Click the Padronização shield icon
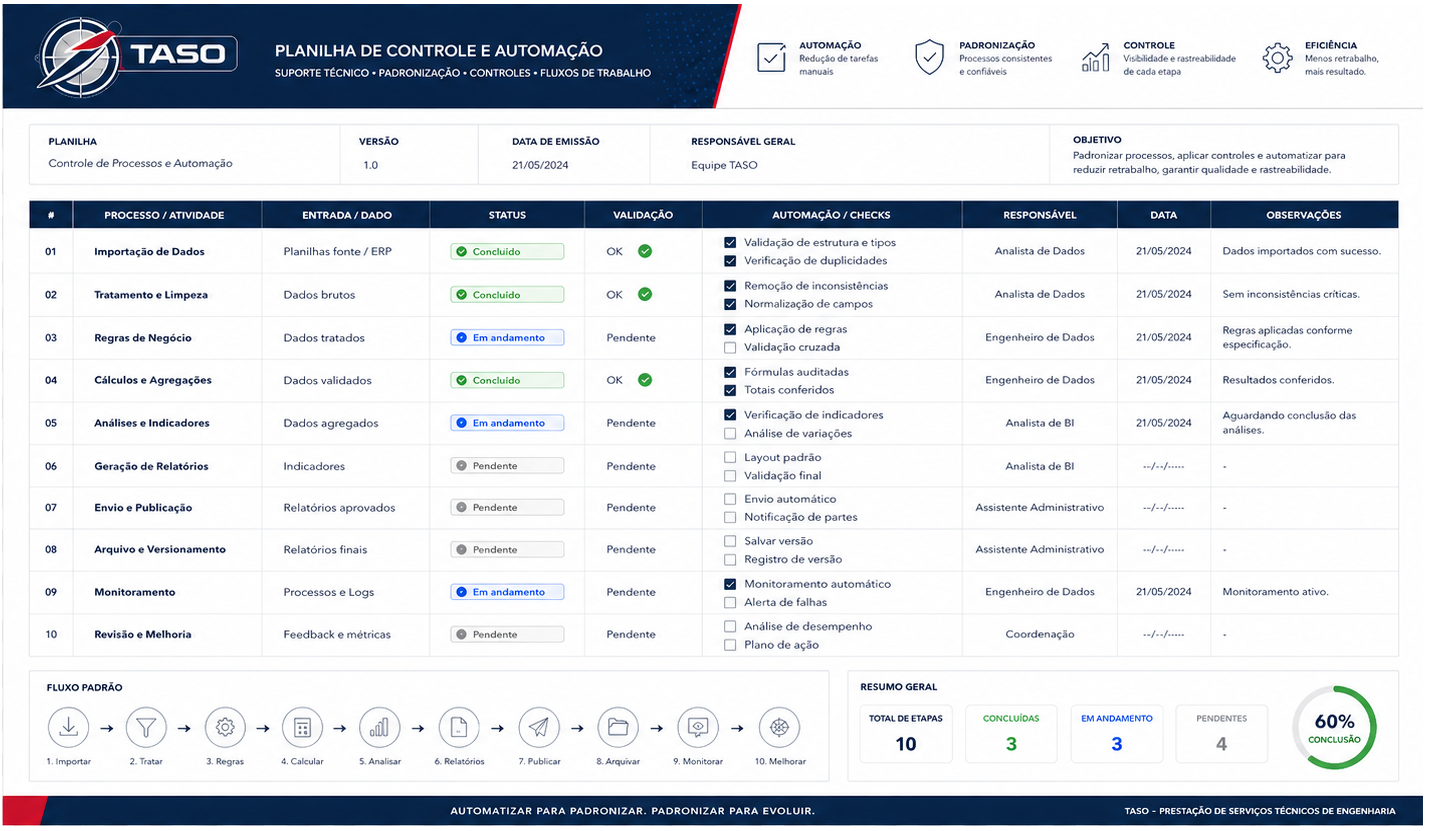The width and height of the screenshot is (1430, 831). pyautogui.click(x=929, y=58)
